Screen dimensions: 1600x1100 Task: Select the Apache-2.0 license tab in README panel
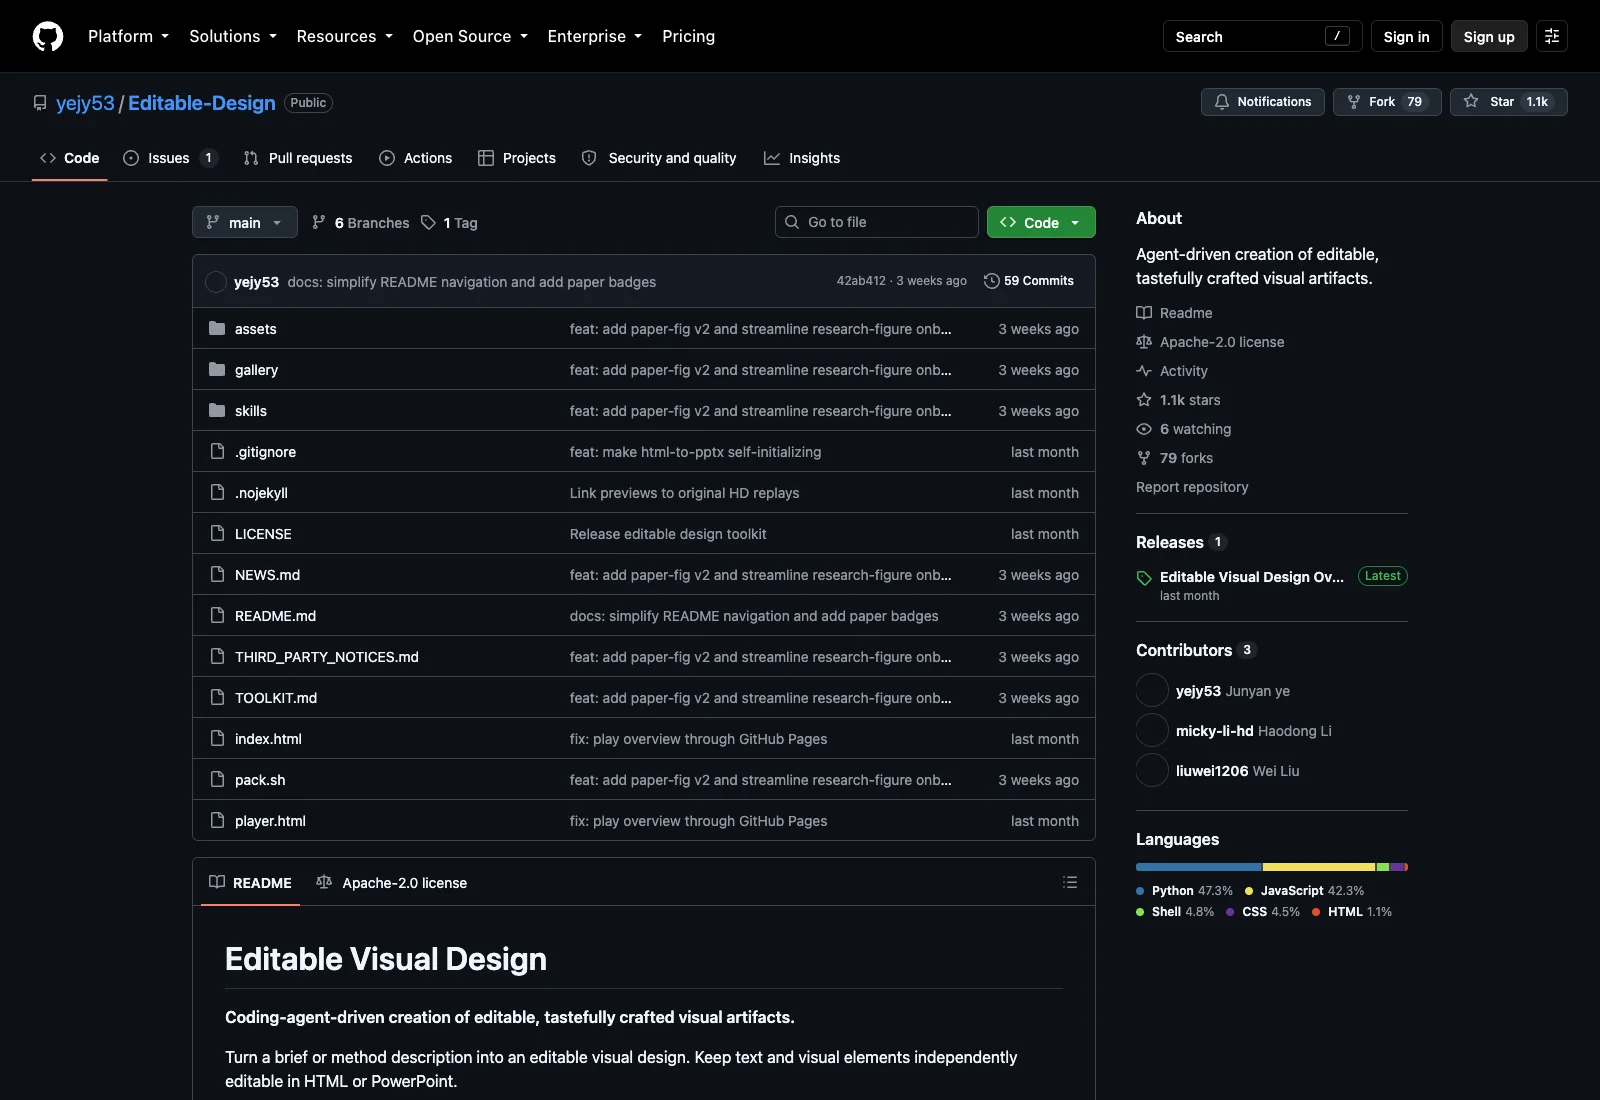tap(392, 883)
